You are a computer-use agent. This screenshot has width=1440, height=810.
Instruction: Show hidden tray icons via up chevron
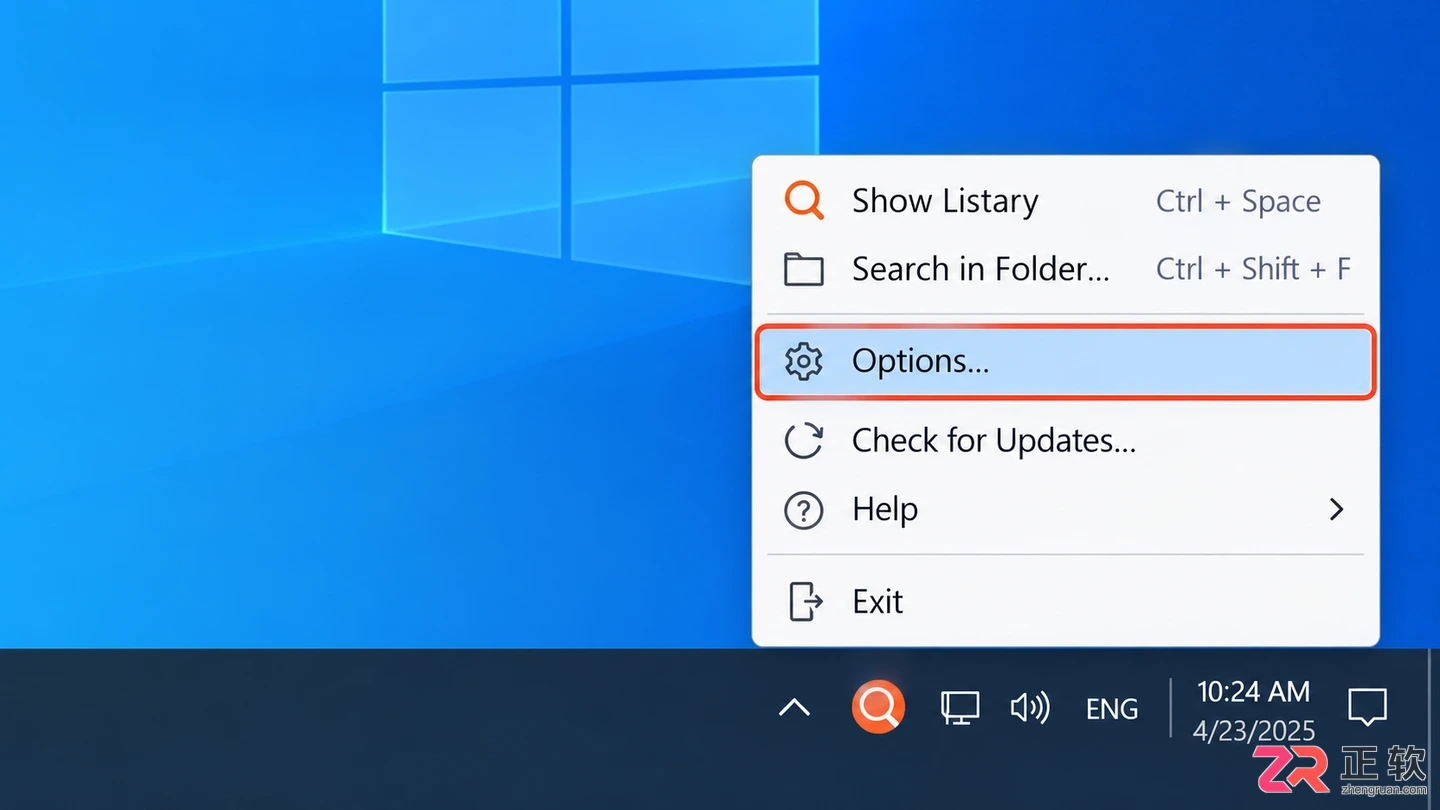tap(794, 708)
